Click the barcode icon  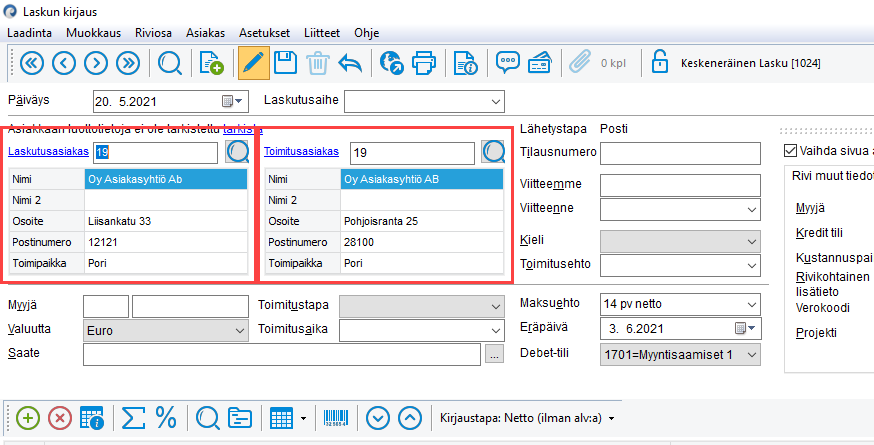(x=336, y=418)
